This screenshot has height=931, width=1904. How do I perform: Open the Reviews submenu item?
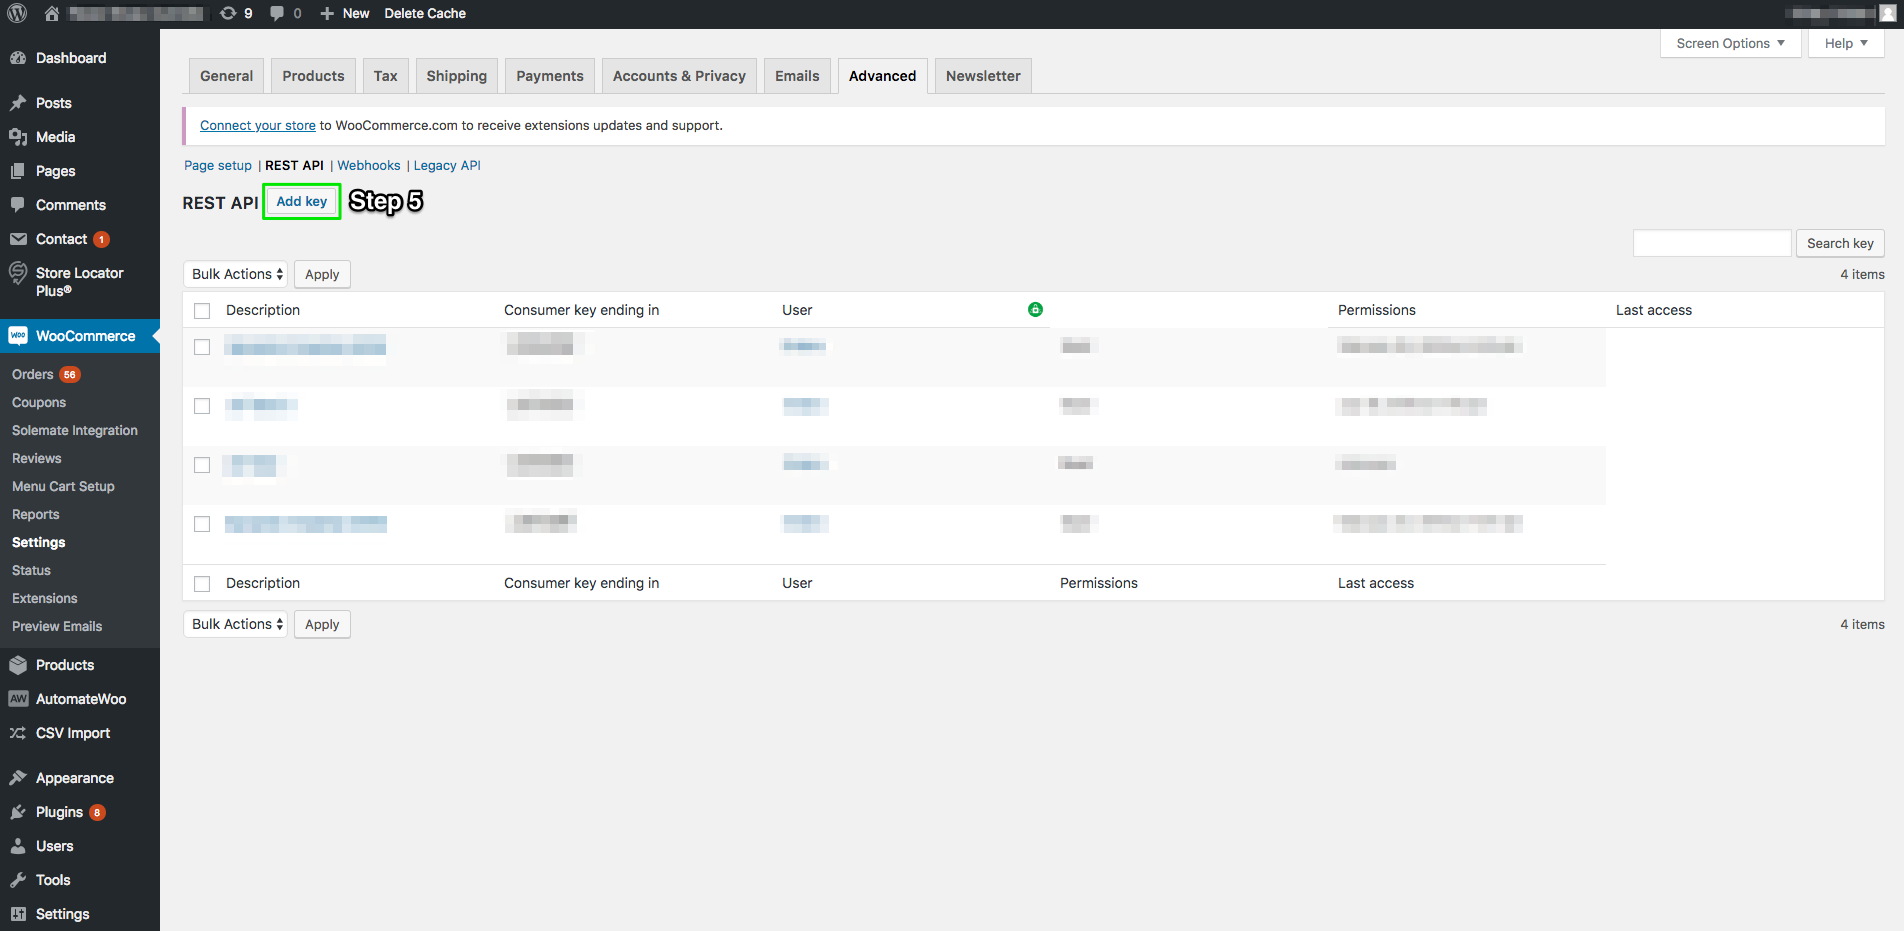(37, 458)
